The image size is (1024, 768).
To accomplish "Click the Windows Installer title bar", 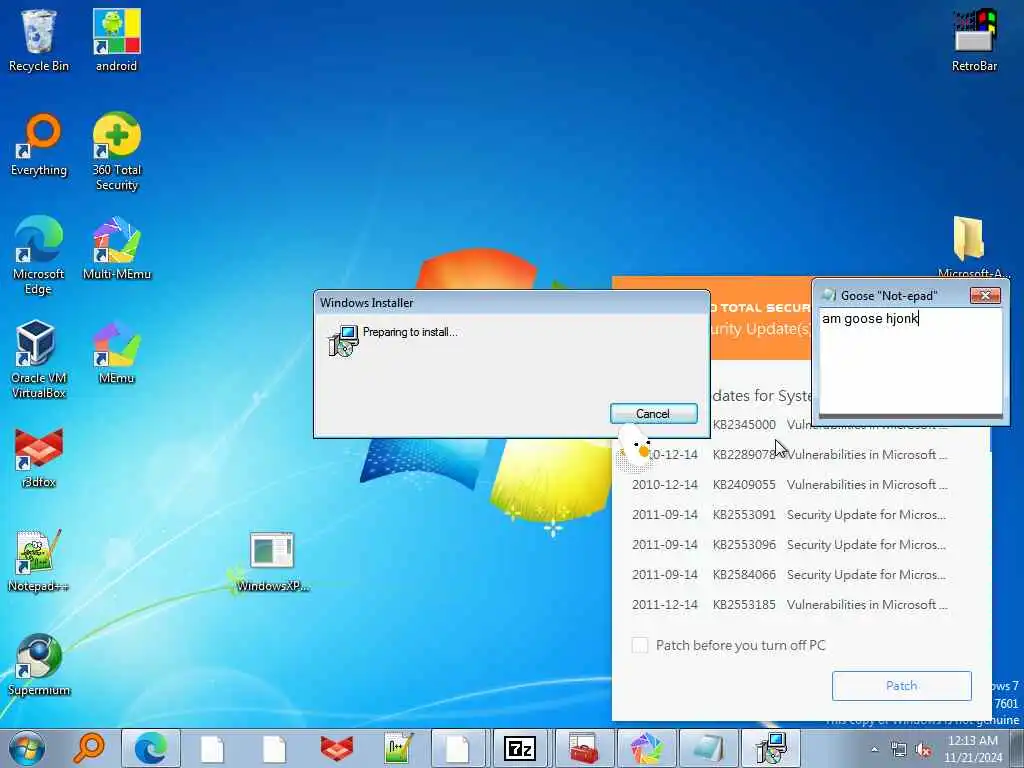I will click(x=511, y=302).
